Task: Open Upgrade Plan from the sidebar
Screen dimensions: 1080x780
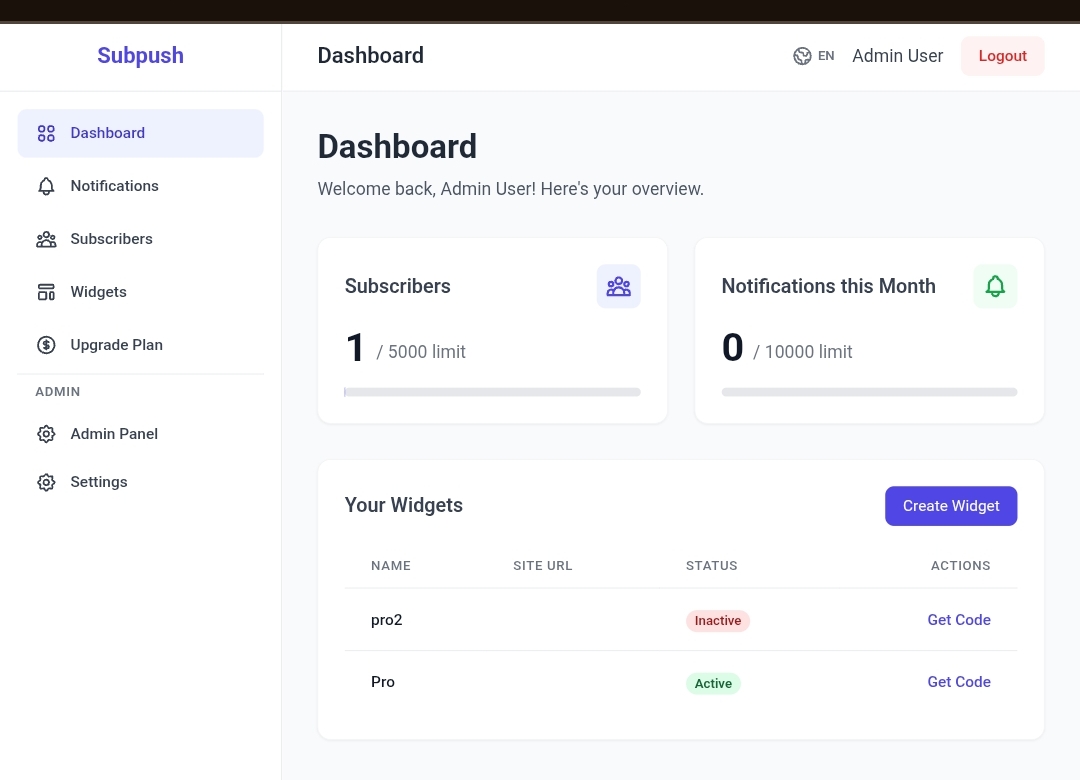Action: point(141,345)
